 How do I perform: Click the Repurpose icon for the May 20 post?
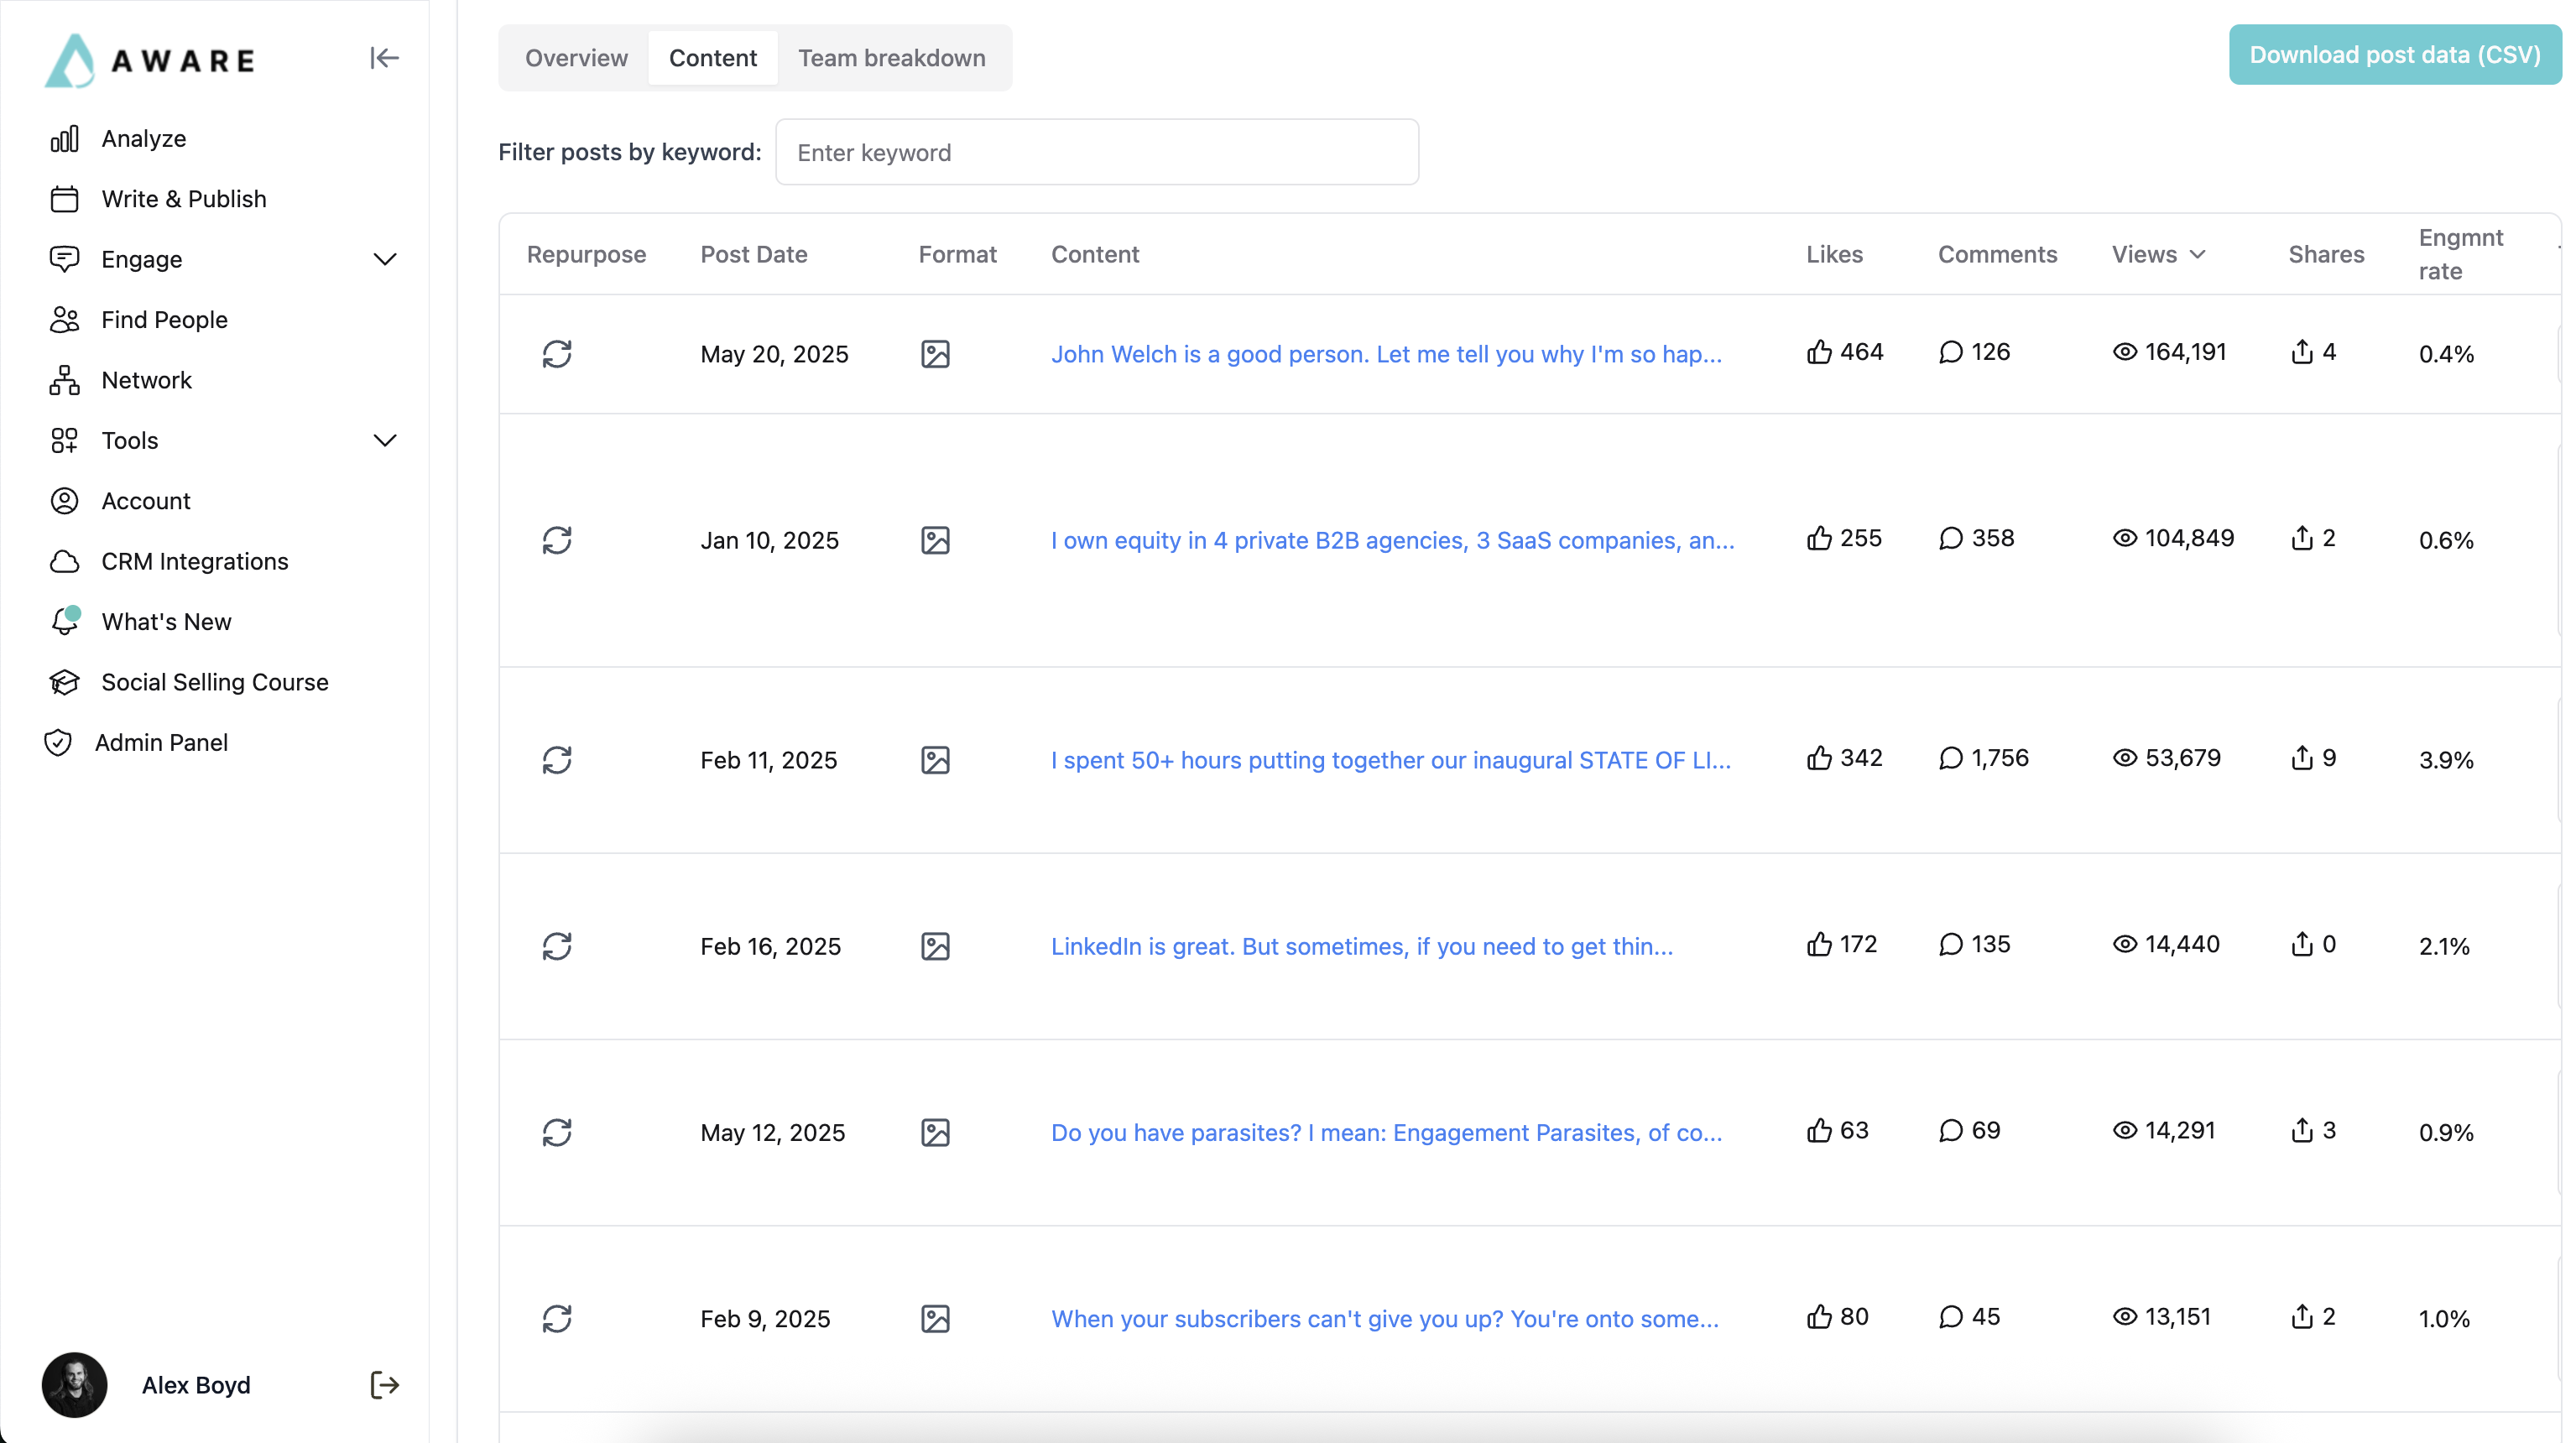coord(557,353)
